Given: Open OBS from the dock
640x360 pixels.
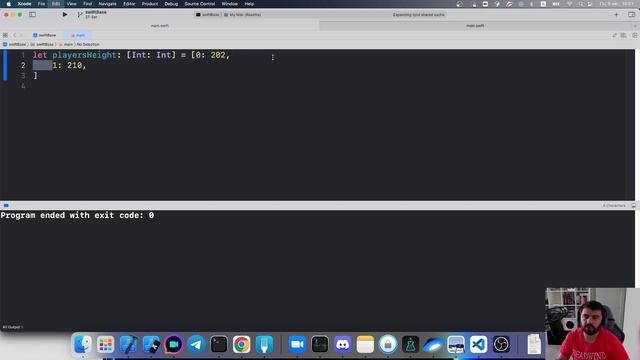Looking at the screenshot, I should [501, 344].
